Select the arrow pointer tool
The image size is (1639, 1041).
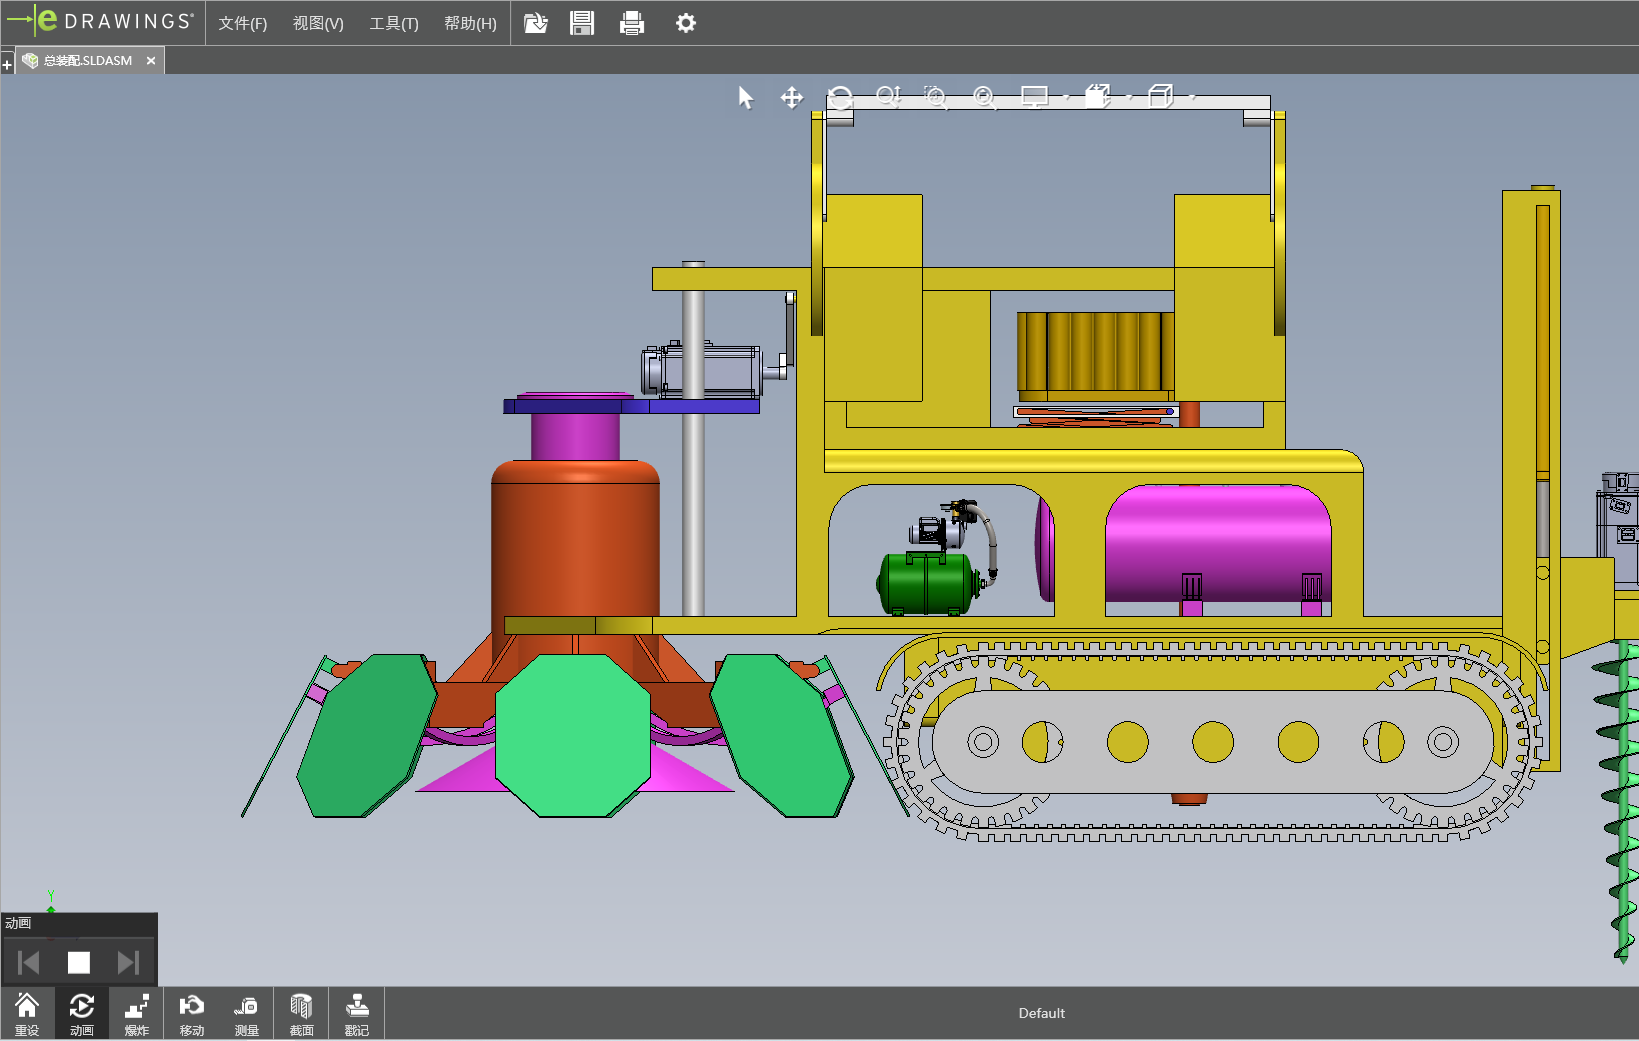(x=745, y=97)
